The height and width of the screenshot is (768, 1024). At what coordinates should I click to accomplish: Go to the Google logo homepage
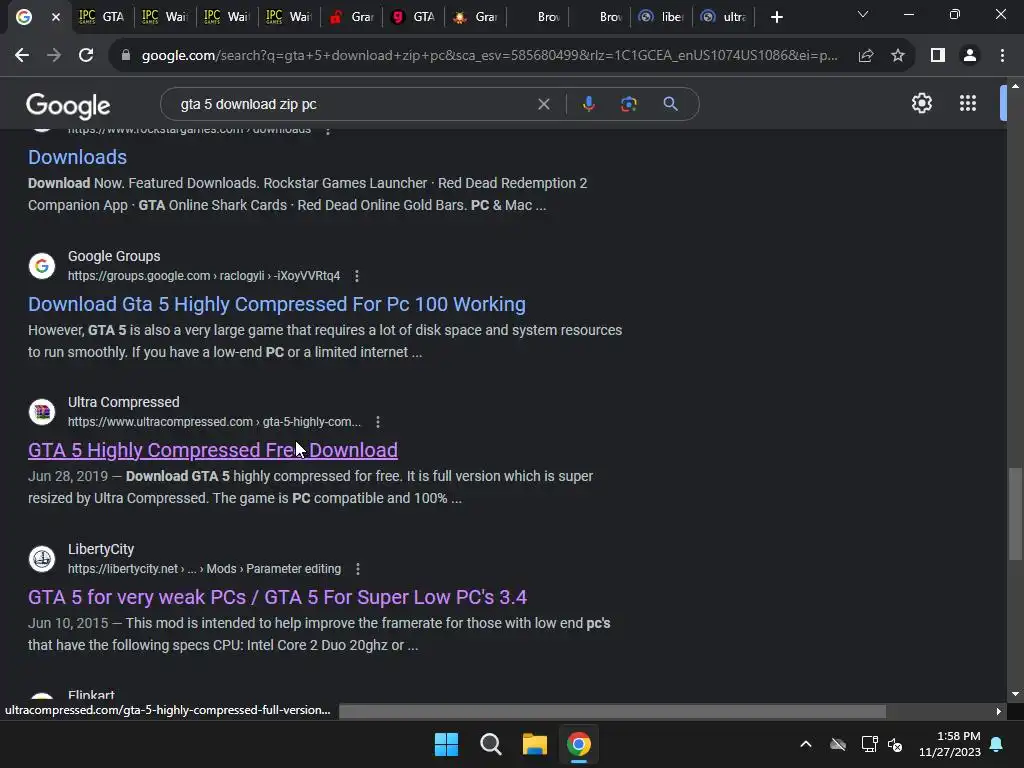click(x=68, y=106)
